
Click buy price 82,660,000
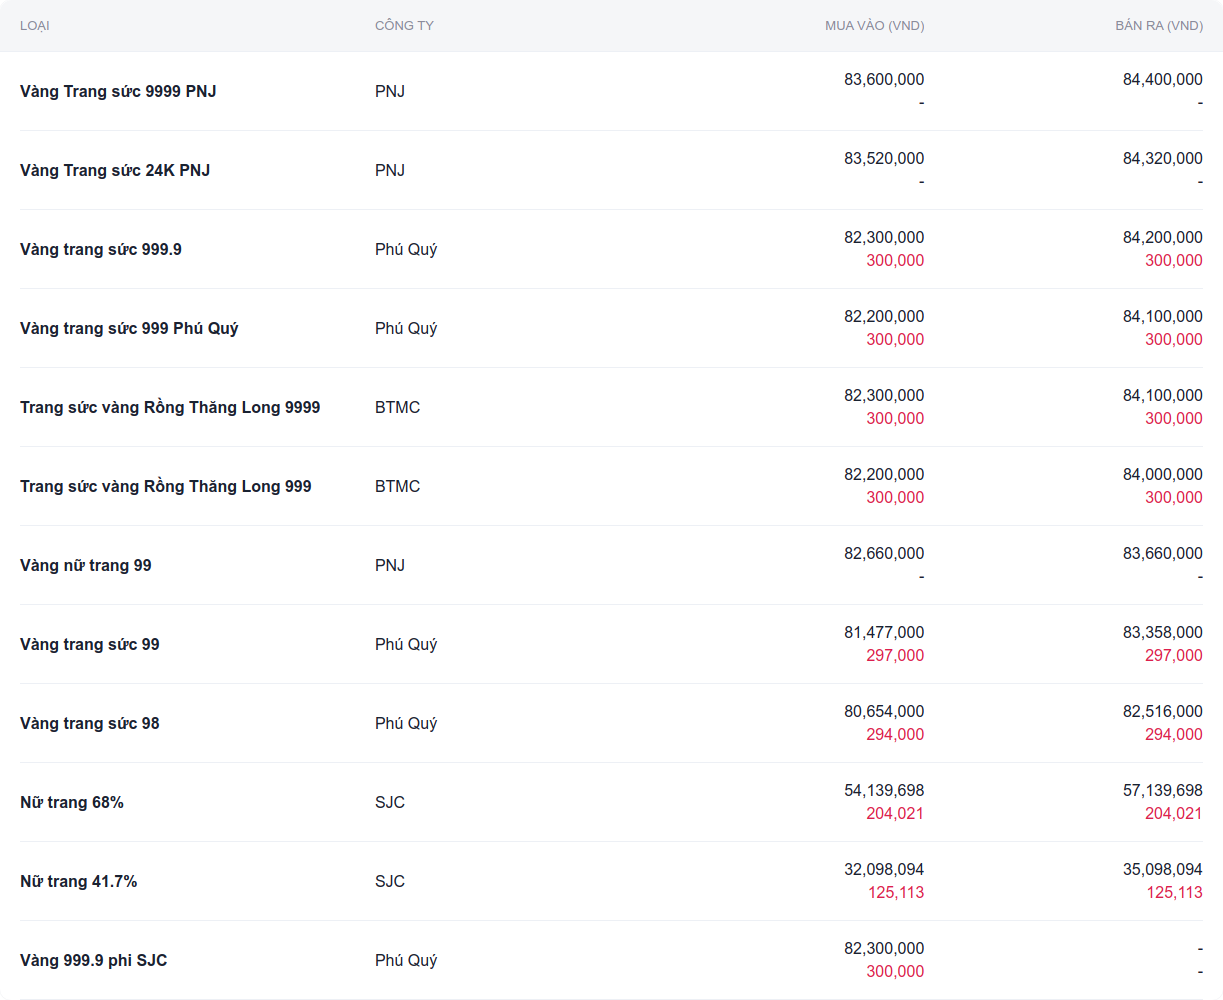884,553
